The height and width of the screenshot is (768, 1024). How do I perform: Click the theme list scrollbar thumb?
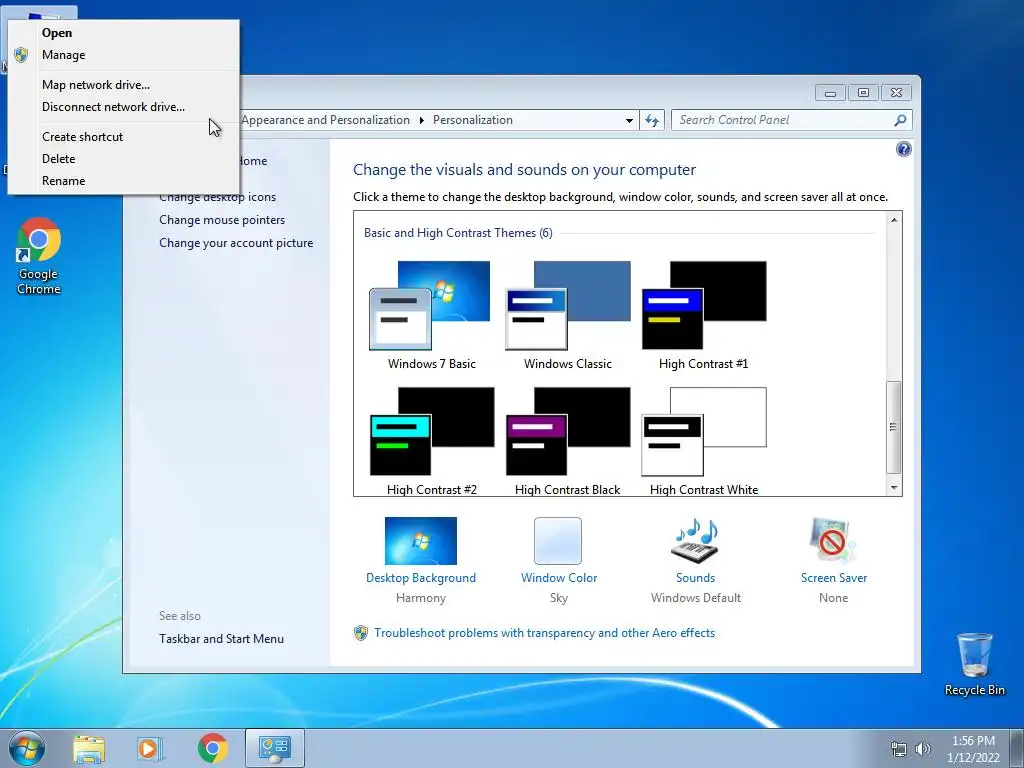pyautogui.click(x=893, y=427)
